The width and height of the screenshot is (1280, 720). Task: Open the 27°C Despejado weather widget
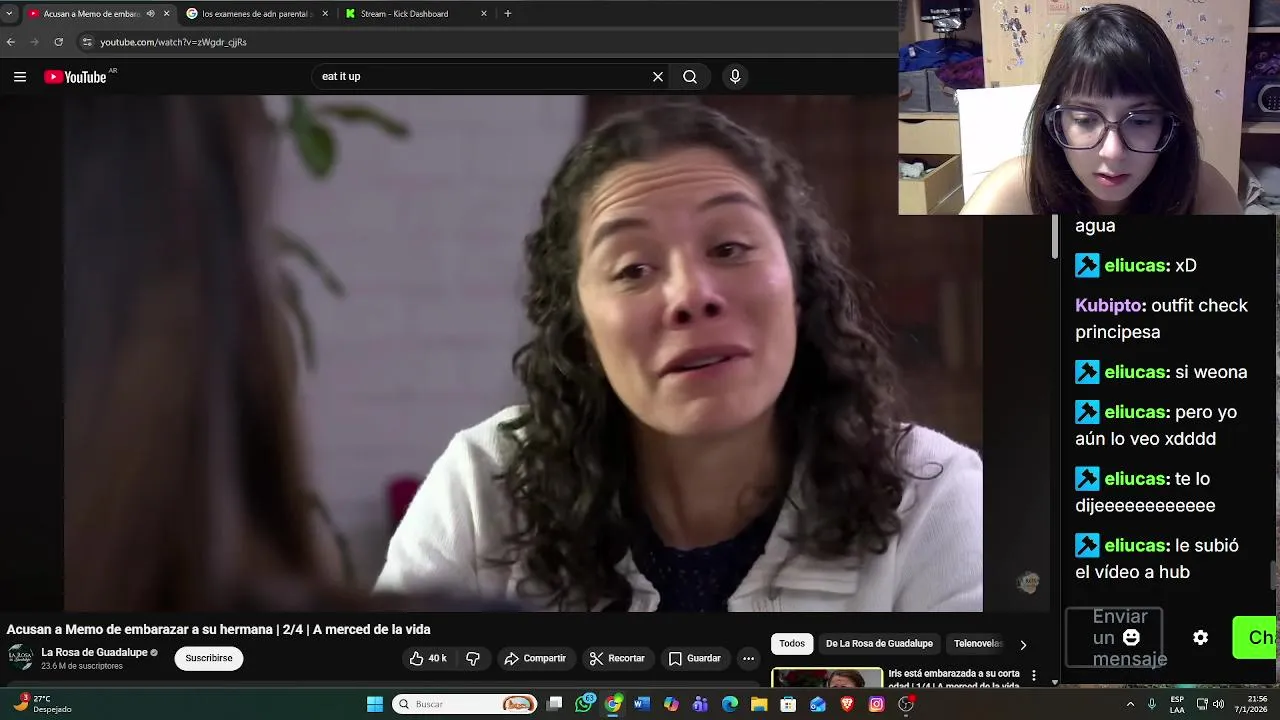42,704
